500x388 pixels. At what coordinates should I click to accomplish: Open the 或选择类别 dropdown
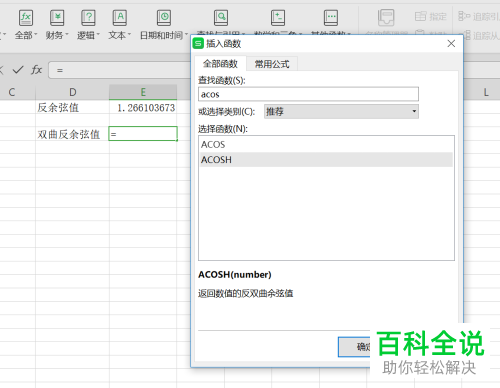(x=341, y=112)
